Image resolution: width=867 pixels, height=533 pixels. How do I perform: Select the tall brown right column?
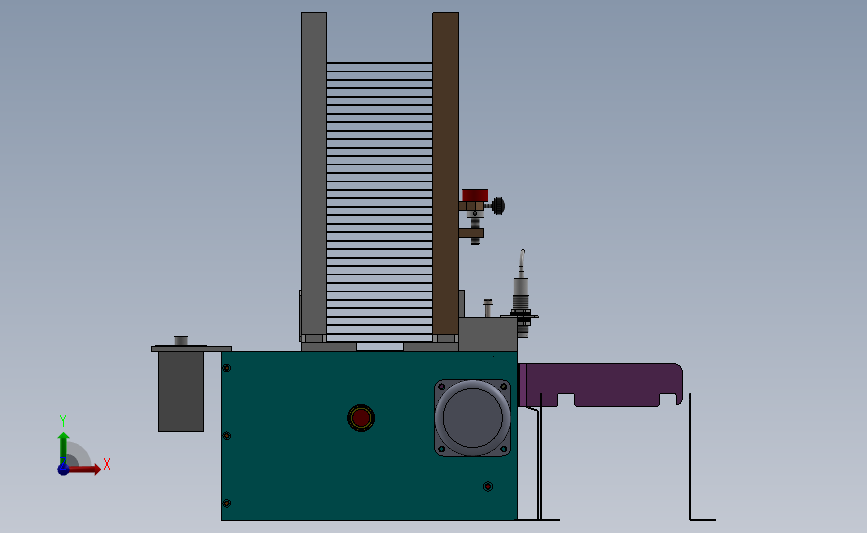point(445,174)
